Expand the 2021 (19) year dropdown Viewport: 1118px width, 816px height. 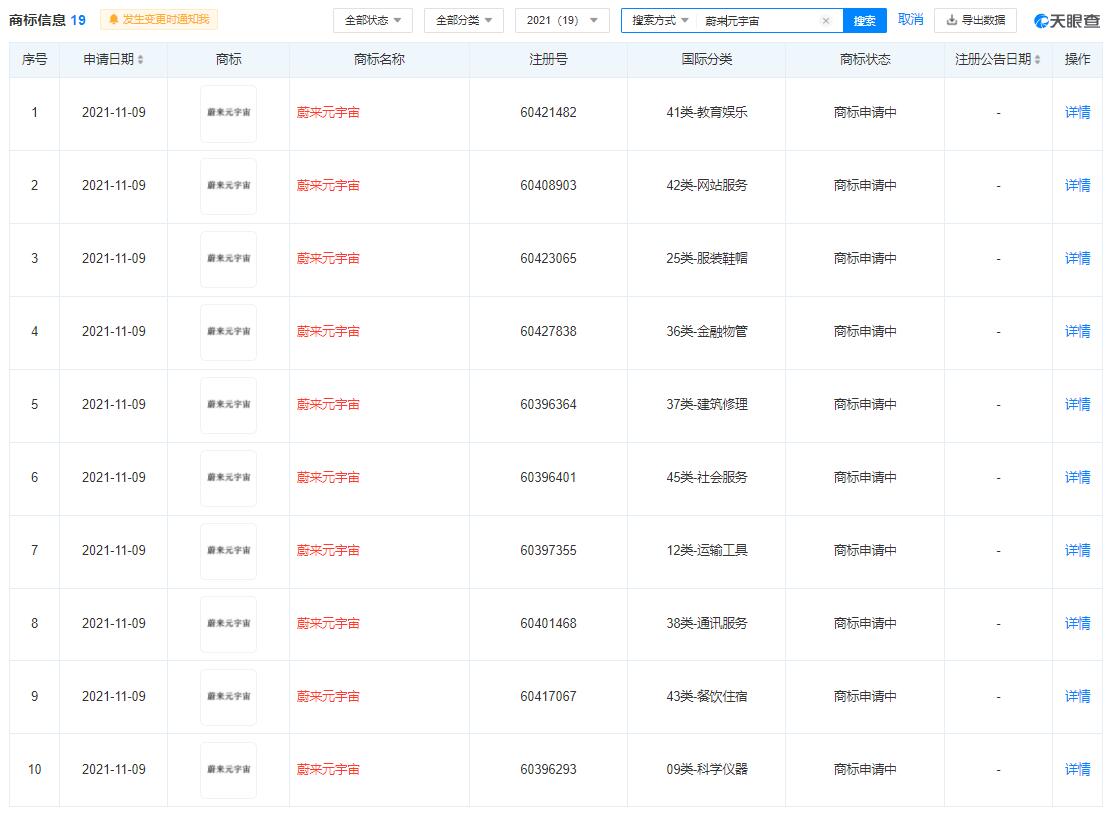point(560,19)
